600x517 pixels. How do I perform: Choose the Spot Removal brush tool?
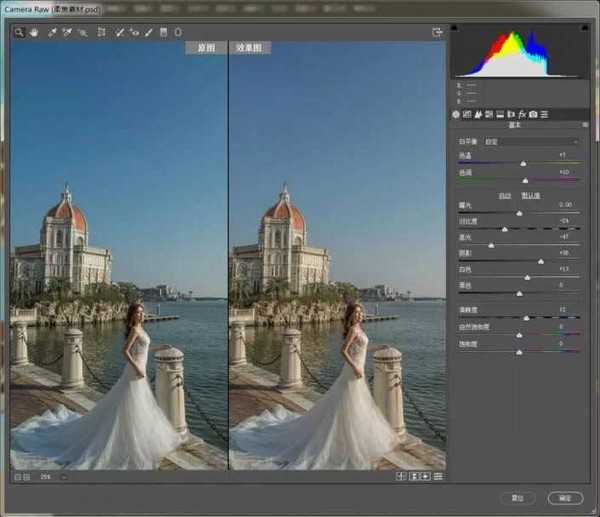click(x=120, y=32)
